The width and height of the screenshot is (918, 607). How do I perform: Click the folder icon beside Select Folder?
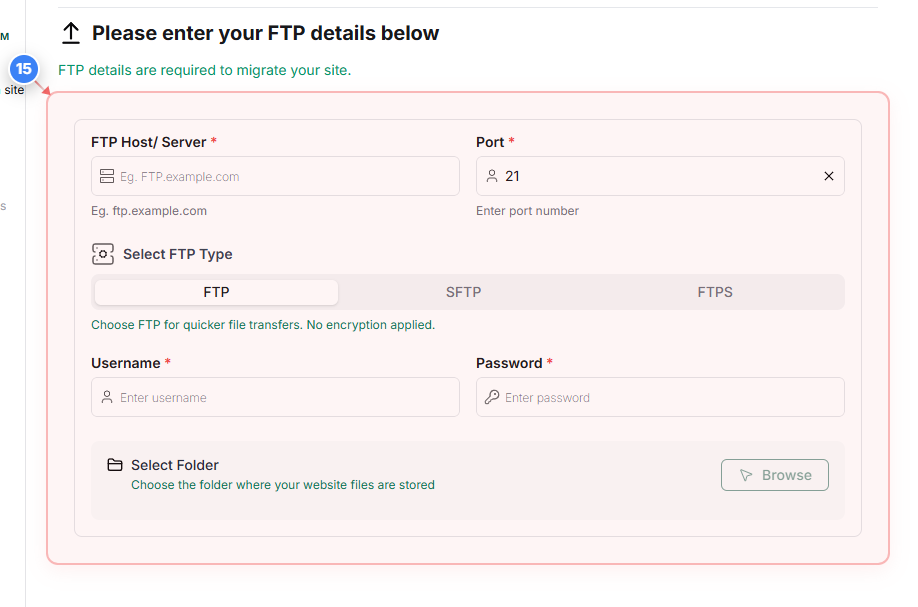[x=113, y=464]
